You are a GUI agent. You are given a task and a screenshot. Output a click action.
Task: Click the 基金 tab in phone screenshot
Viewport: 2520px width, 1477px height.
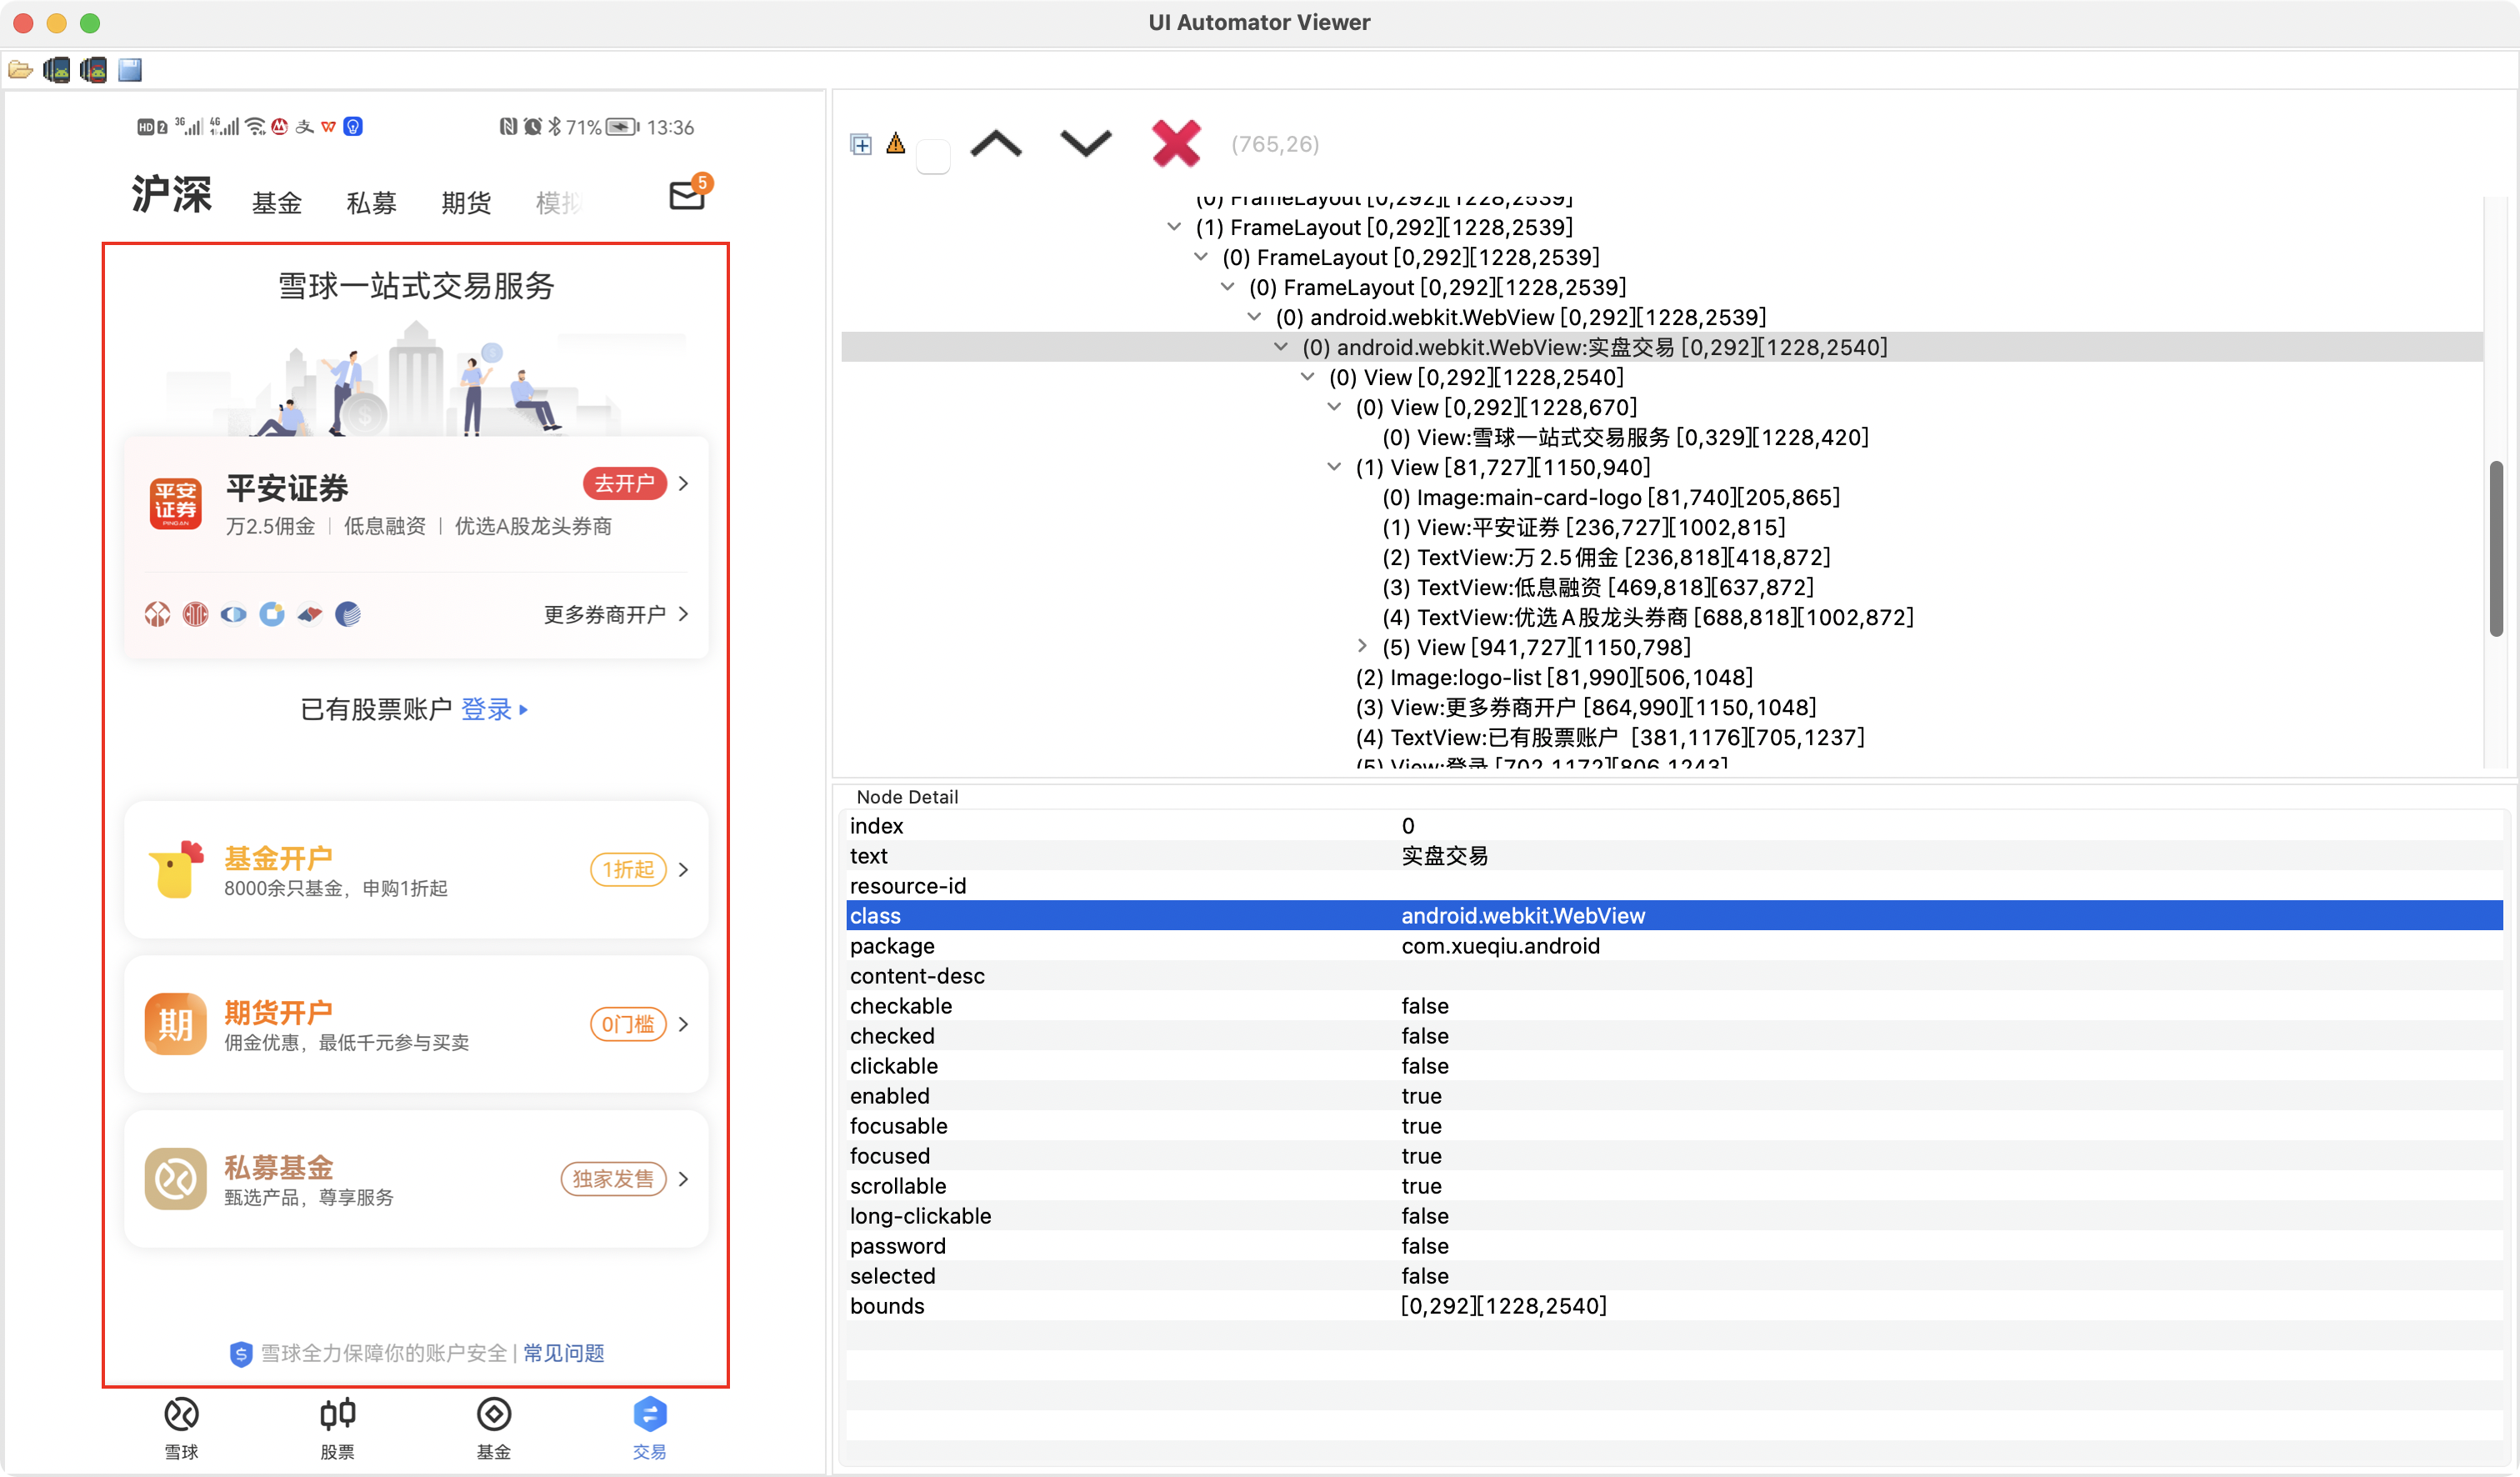(x=277, y=203)
